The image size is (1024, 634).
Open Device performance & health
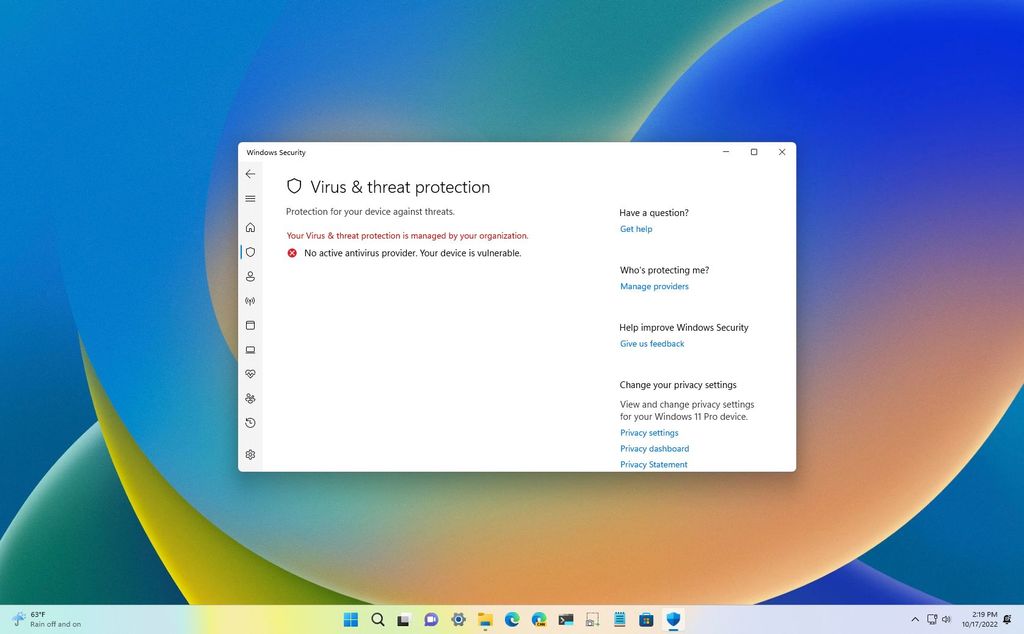click(250, 375)
